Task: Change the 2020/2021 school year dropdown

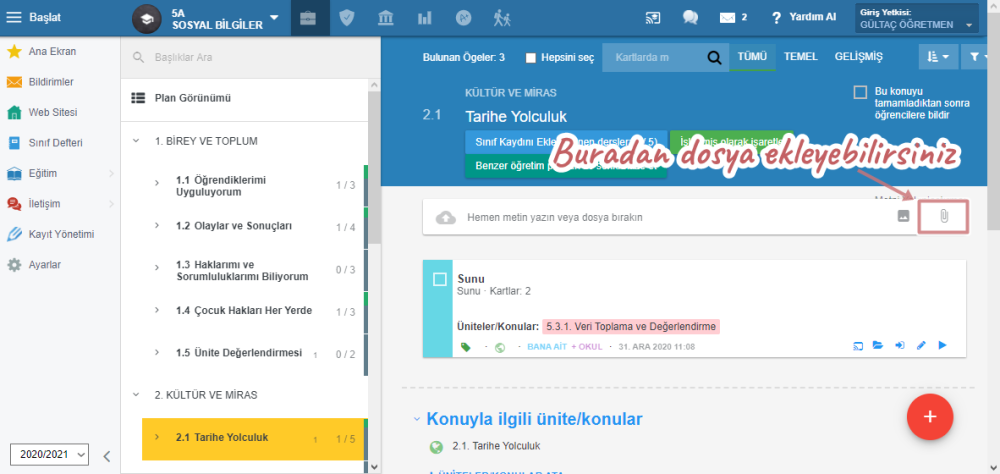Action: tap(49, 455)
